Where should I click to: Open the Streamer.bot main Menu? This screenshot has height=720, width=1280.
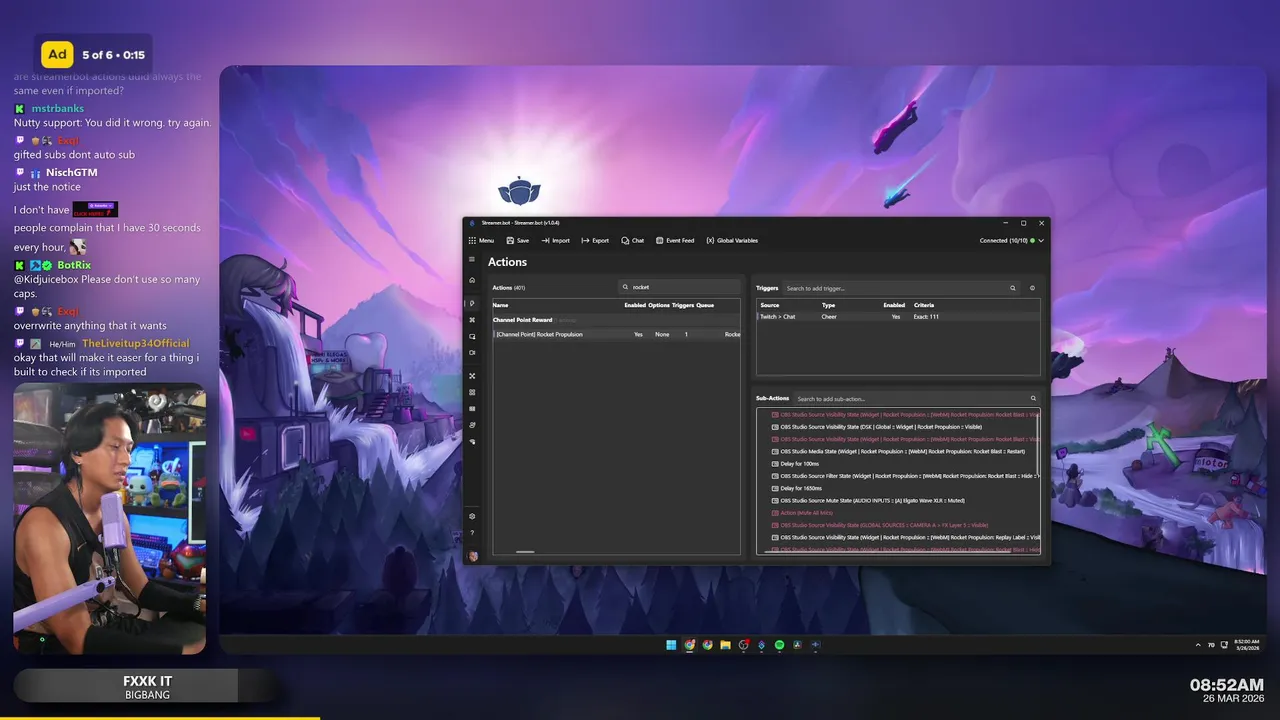pos(481,240)
